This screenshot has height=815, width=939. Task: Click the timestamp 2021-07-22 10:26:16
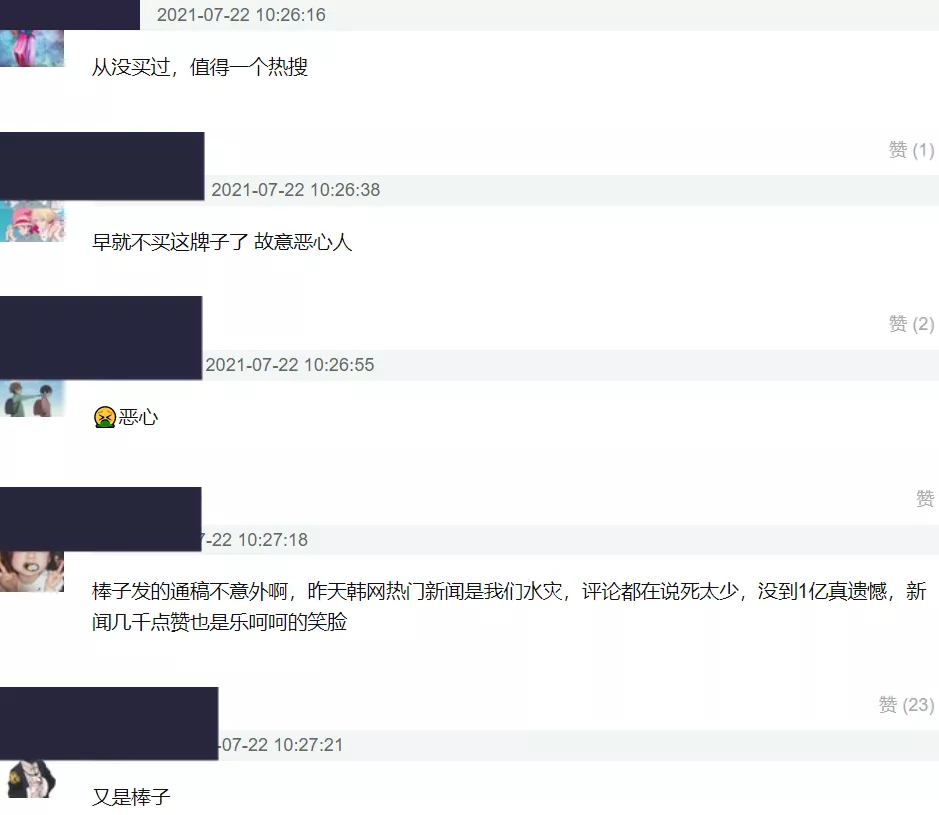(x=241, y=15)
